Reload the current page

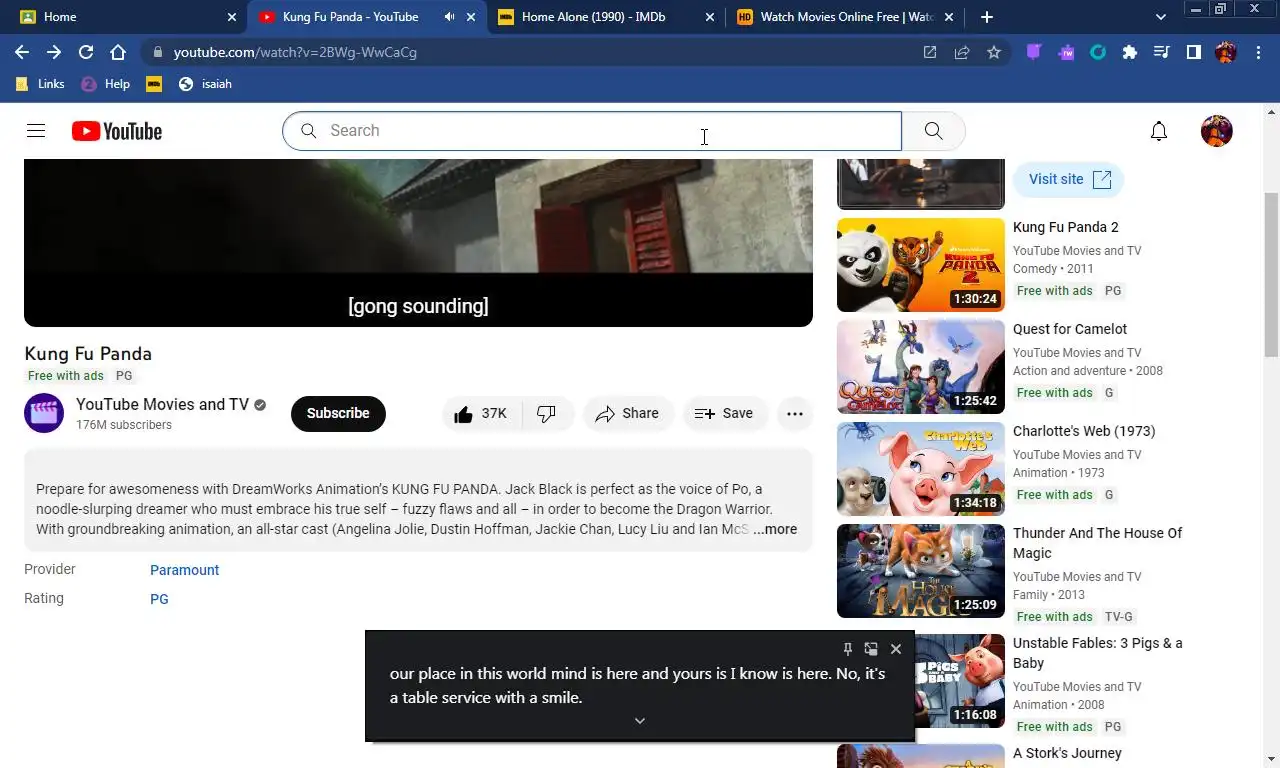tap(86, 52)
